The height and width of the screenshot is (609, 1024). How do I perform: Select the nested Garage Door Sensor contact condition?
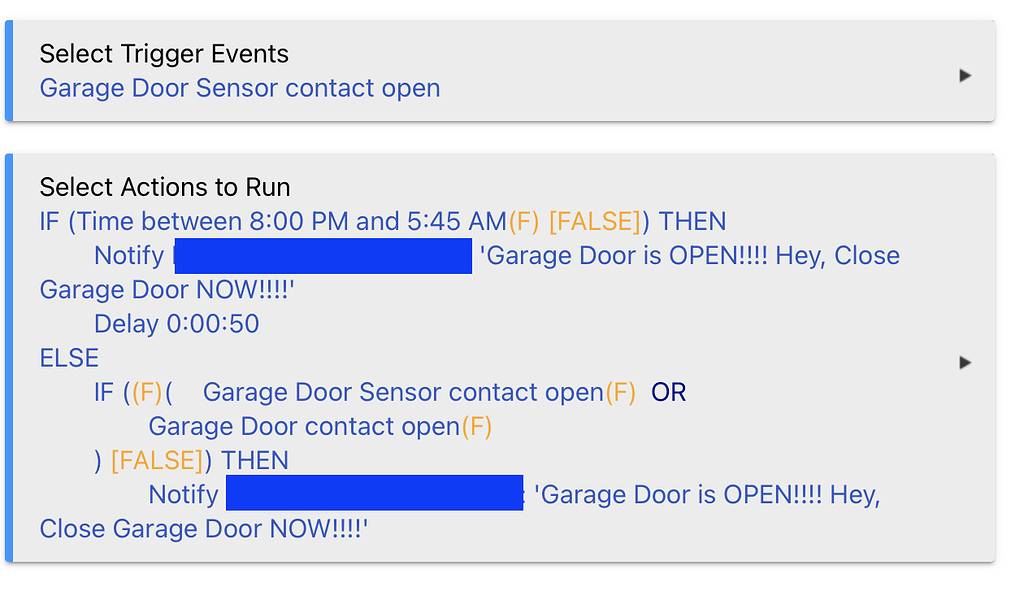[403, 392]
